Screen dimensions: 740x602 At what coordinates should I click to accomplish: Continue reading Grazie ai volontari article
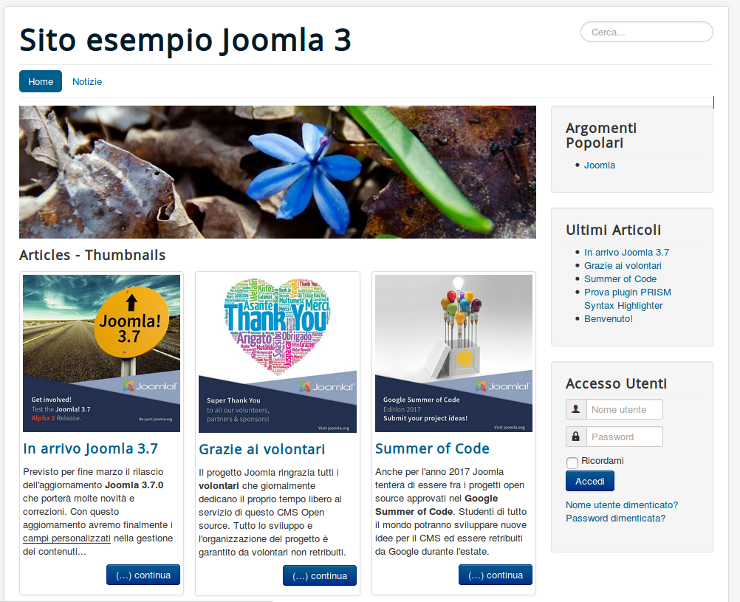tap(320, 576)
